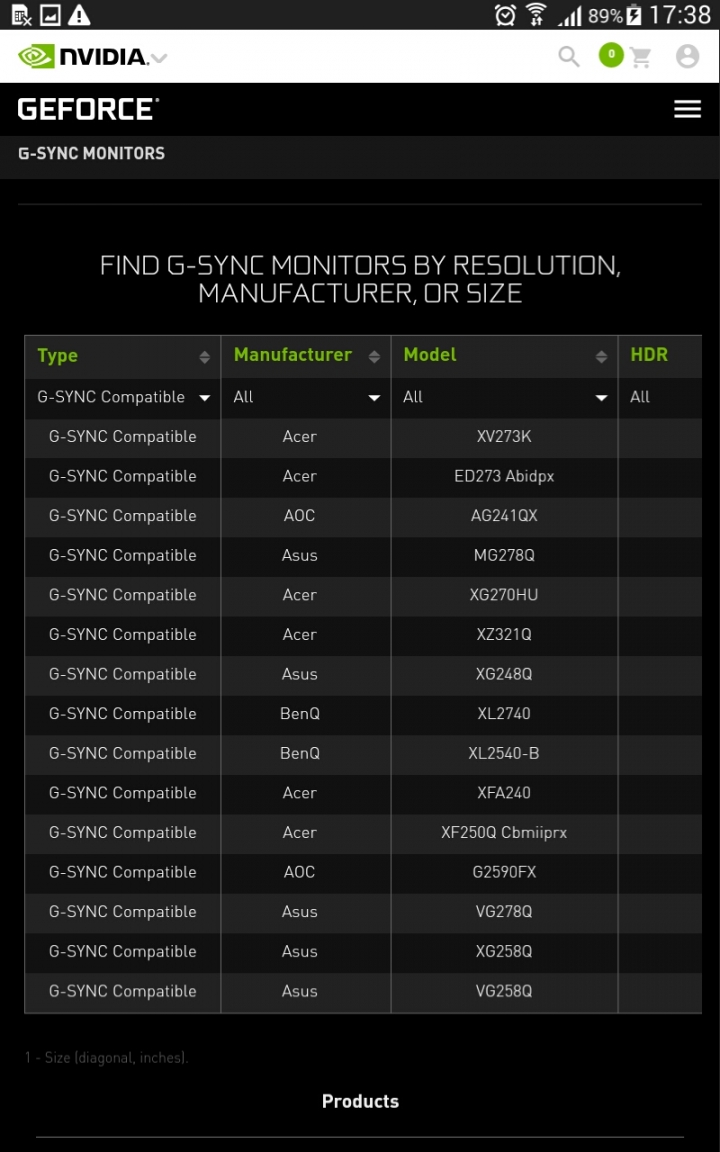
Task: Click the GeForce logo
Action: [88, 109]
